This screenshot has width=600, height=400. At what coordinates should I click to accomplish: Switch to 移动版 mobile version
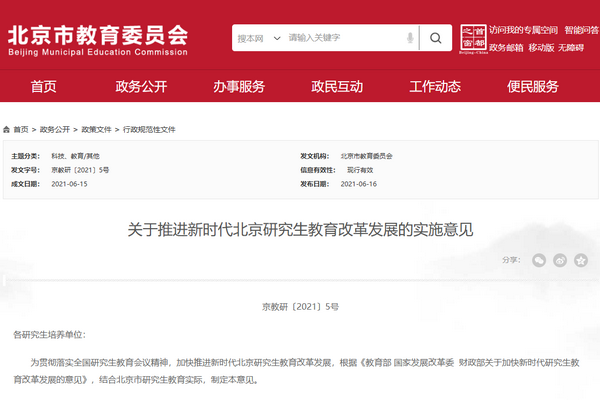541,48
